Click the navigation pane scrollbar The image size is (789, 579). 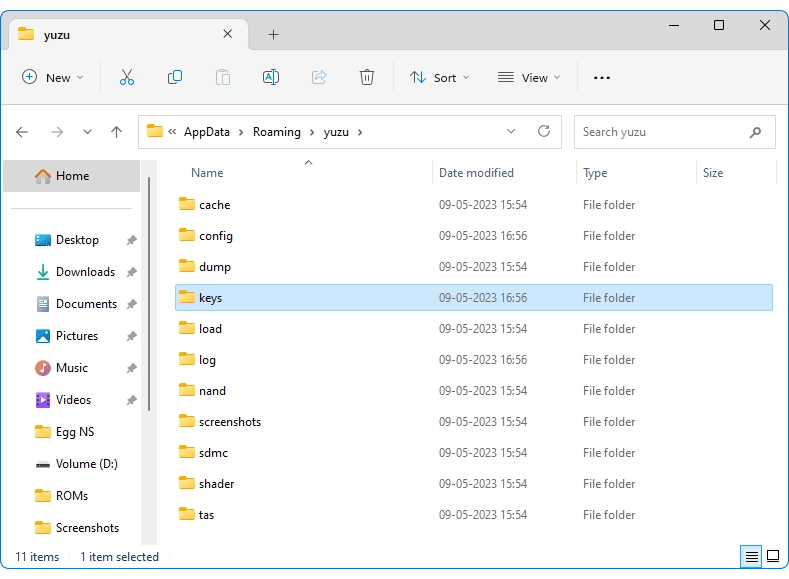click(149, 294)
